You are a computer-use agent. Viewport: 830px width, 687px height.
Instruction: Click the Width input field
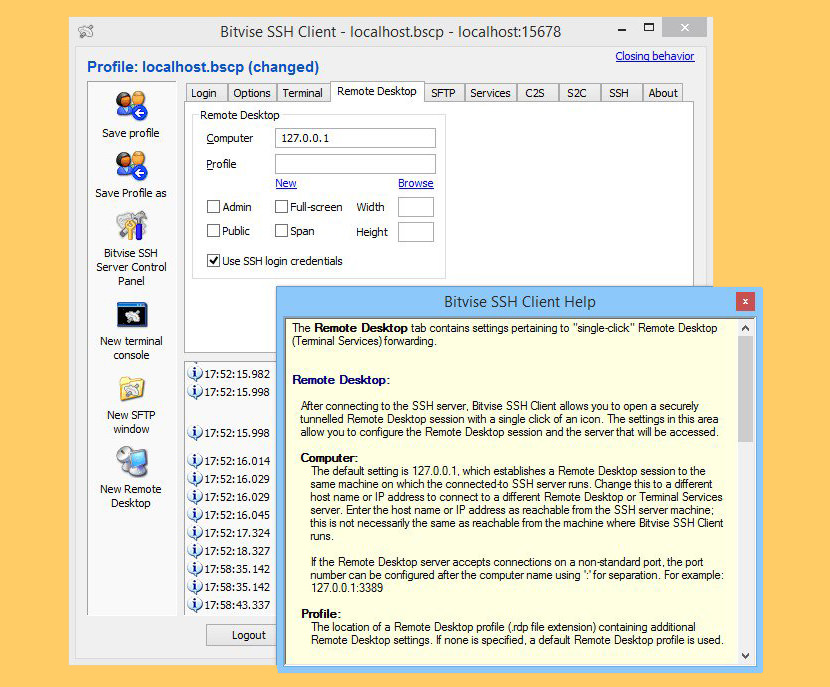(416, 206)
